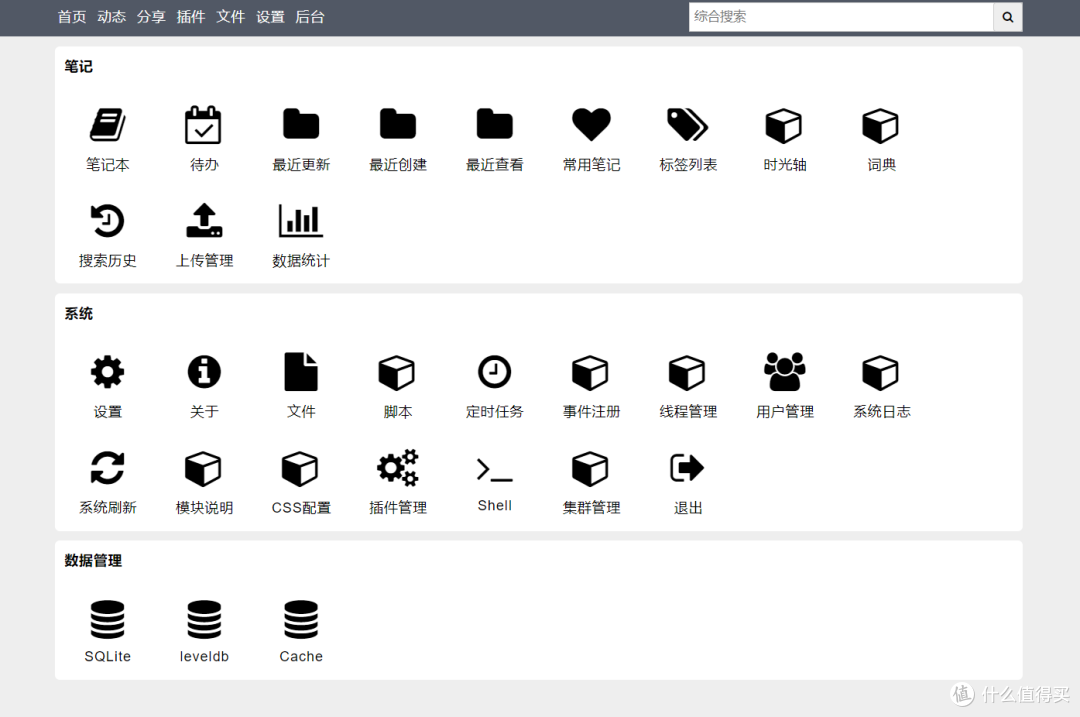
Task: Open the 关于 info icon
Action: pos(204,372)
